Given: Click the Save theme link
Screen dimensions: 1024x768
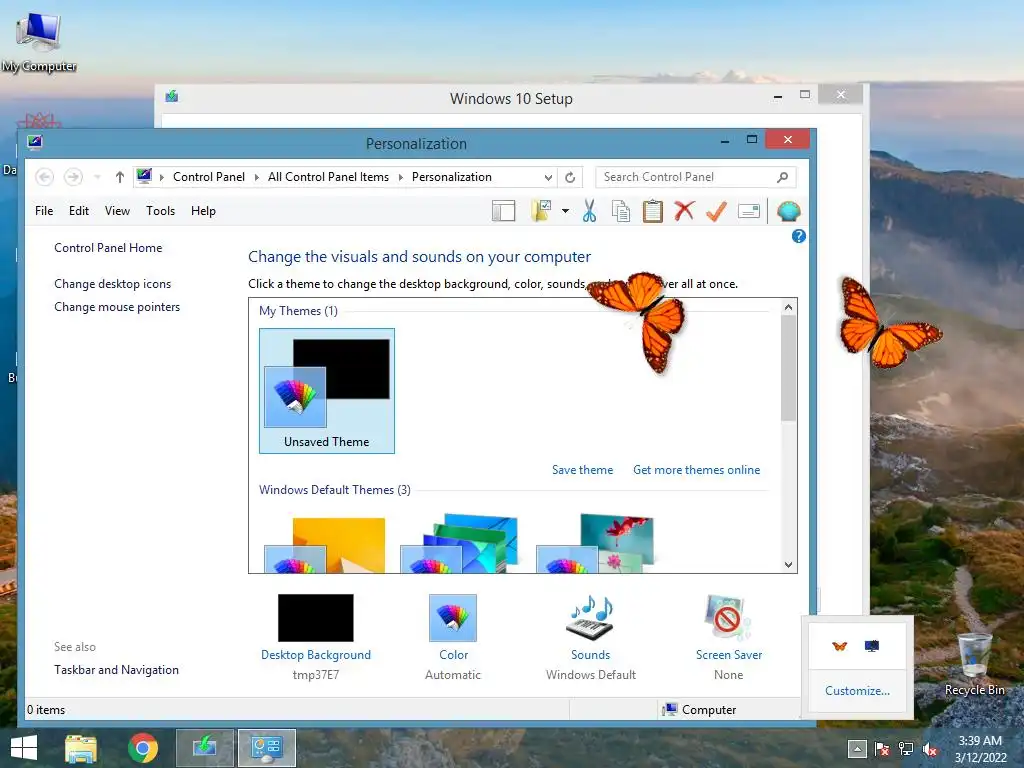Looking at the screenshot, I should pyautogui.click(x=583, y=470).
